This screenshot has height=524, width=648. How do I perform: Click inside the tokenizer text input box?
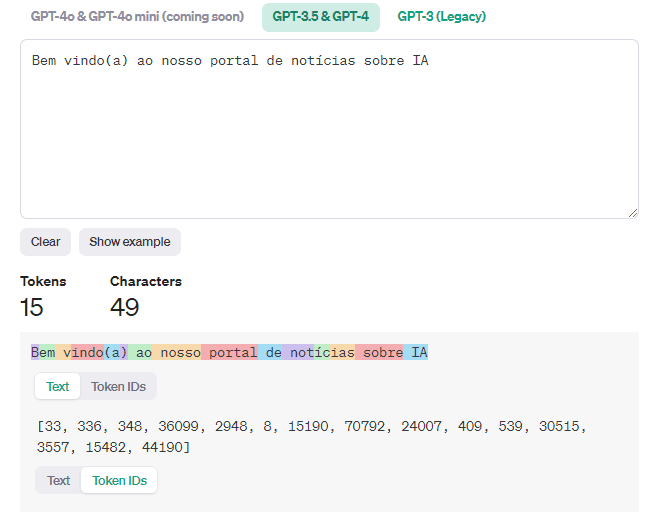(x=329, y=130)
